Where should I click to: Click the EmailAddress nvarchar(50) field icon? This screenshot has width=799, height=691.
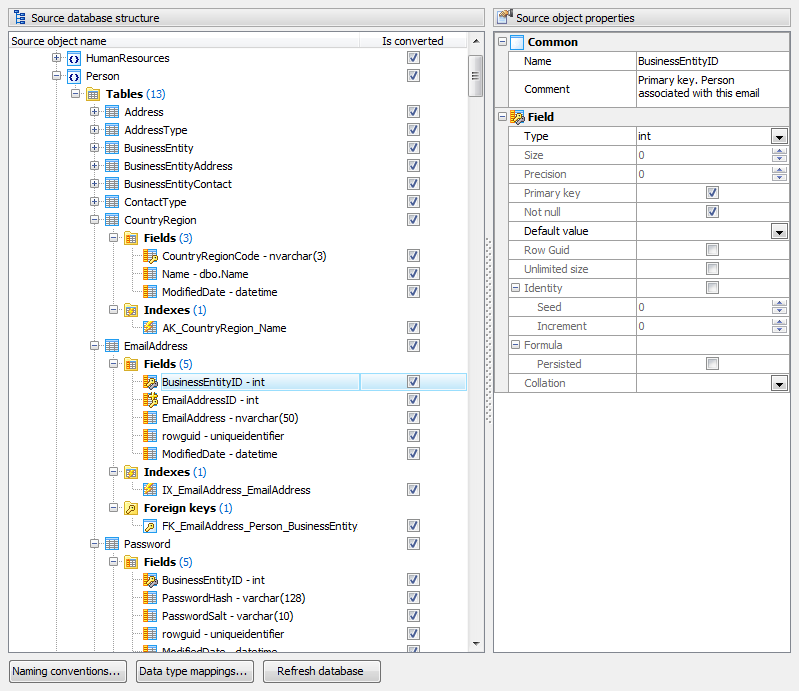(x=150, y=418)
